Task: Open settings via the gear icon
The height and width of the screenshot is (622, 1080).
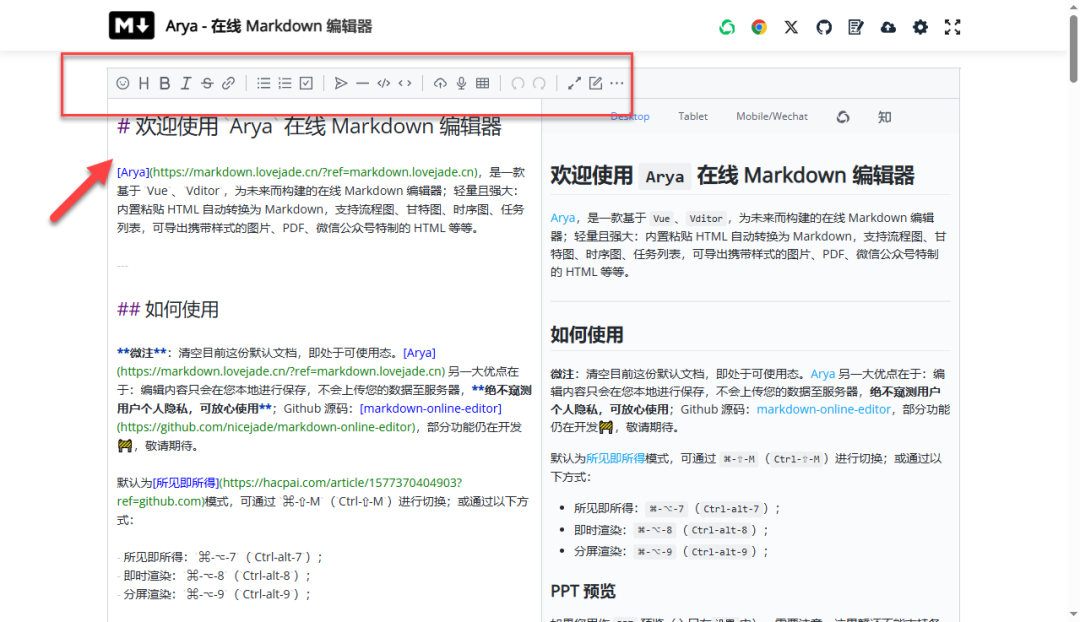Action: point(920,27)
